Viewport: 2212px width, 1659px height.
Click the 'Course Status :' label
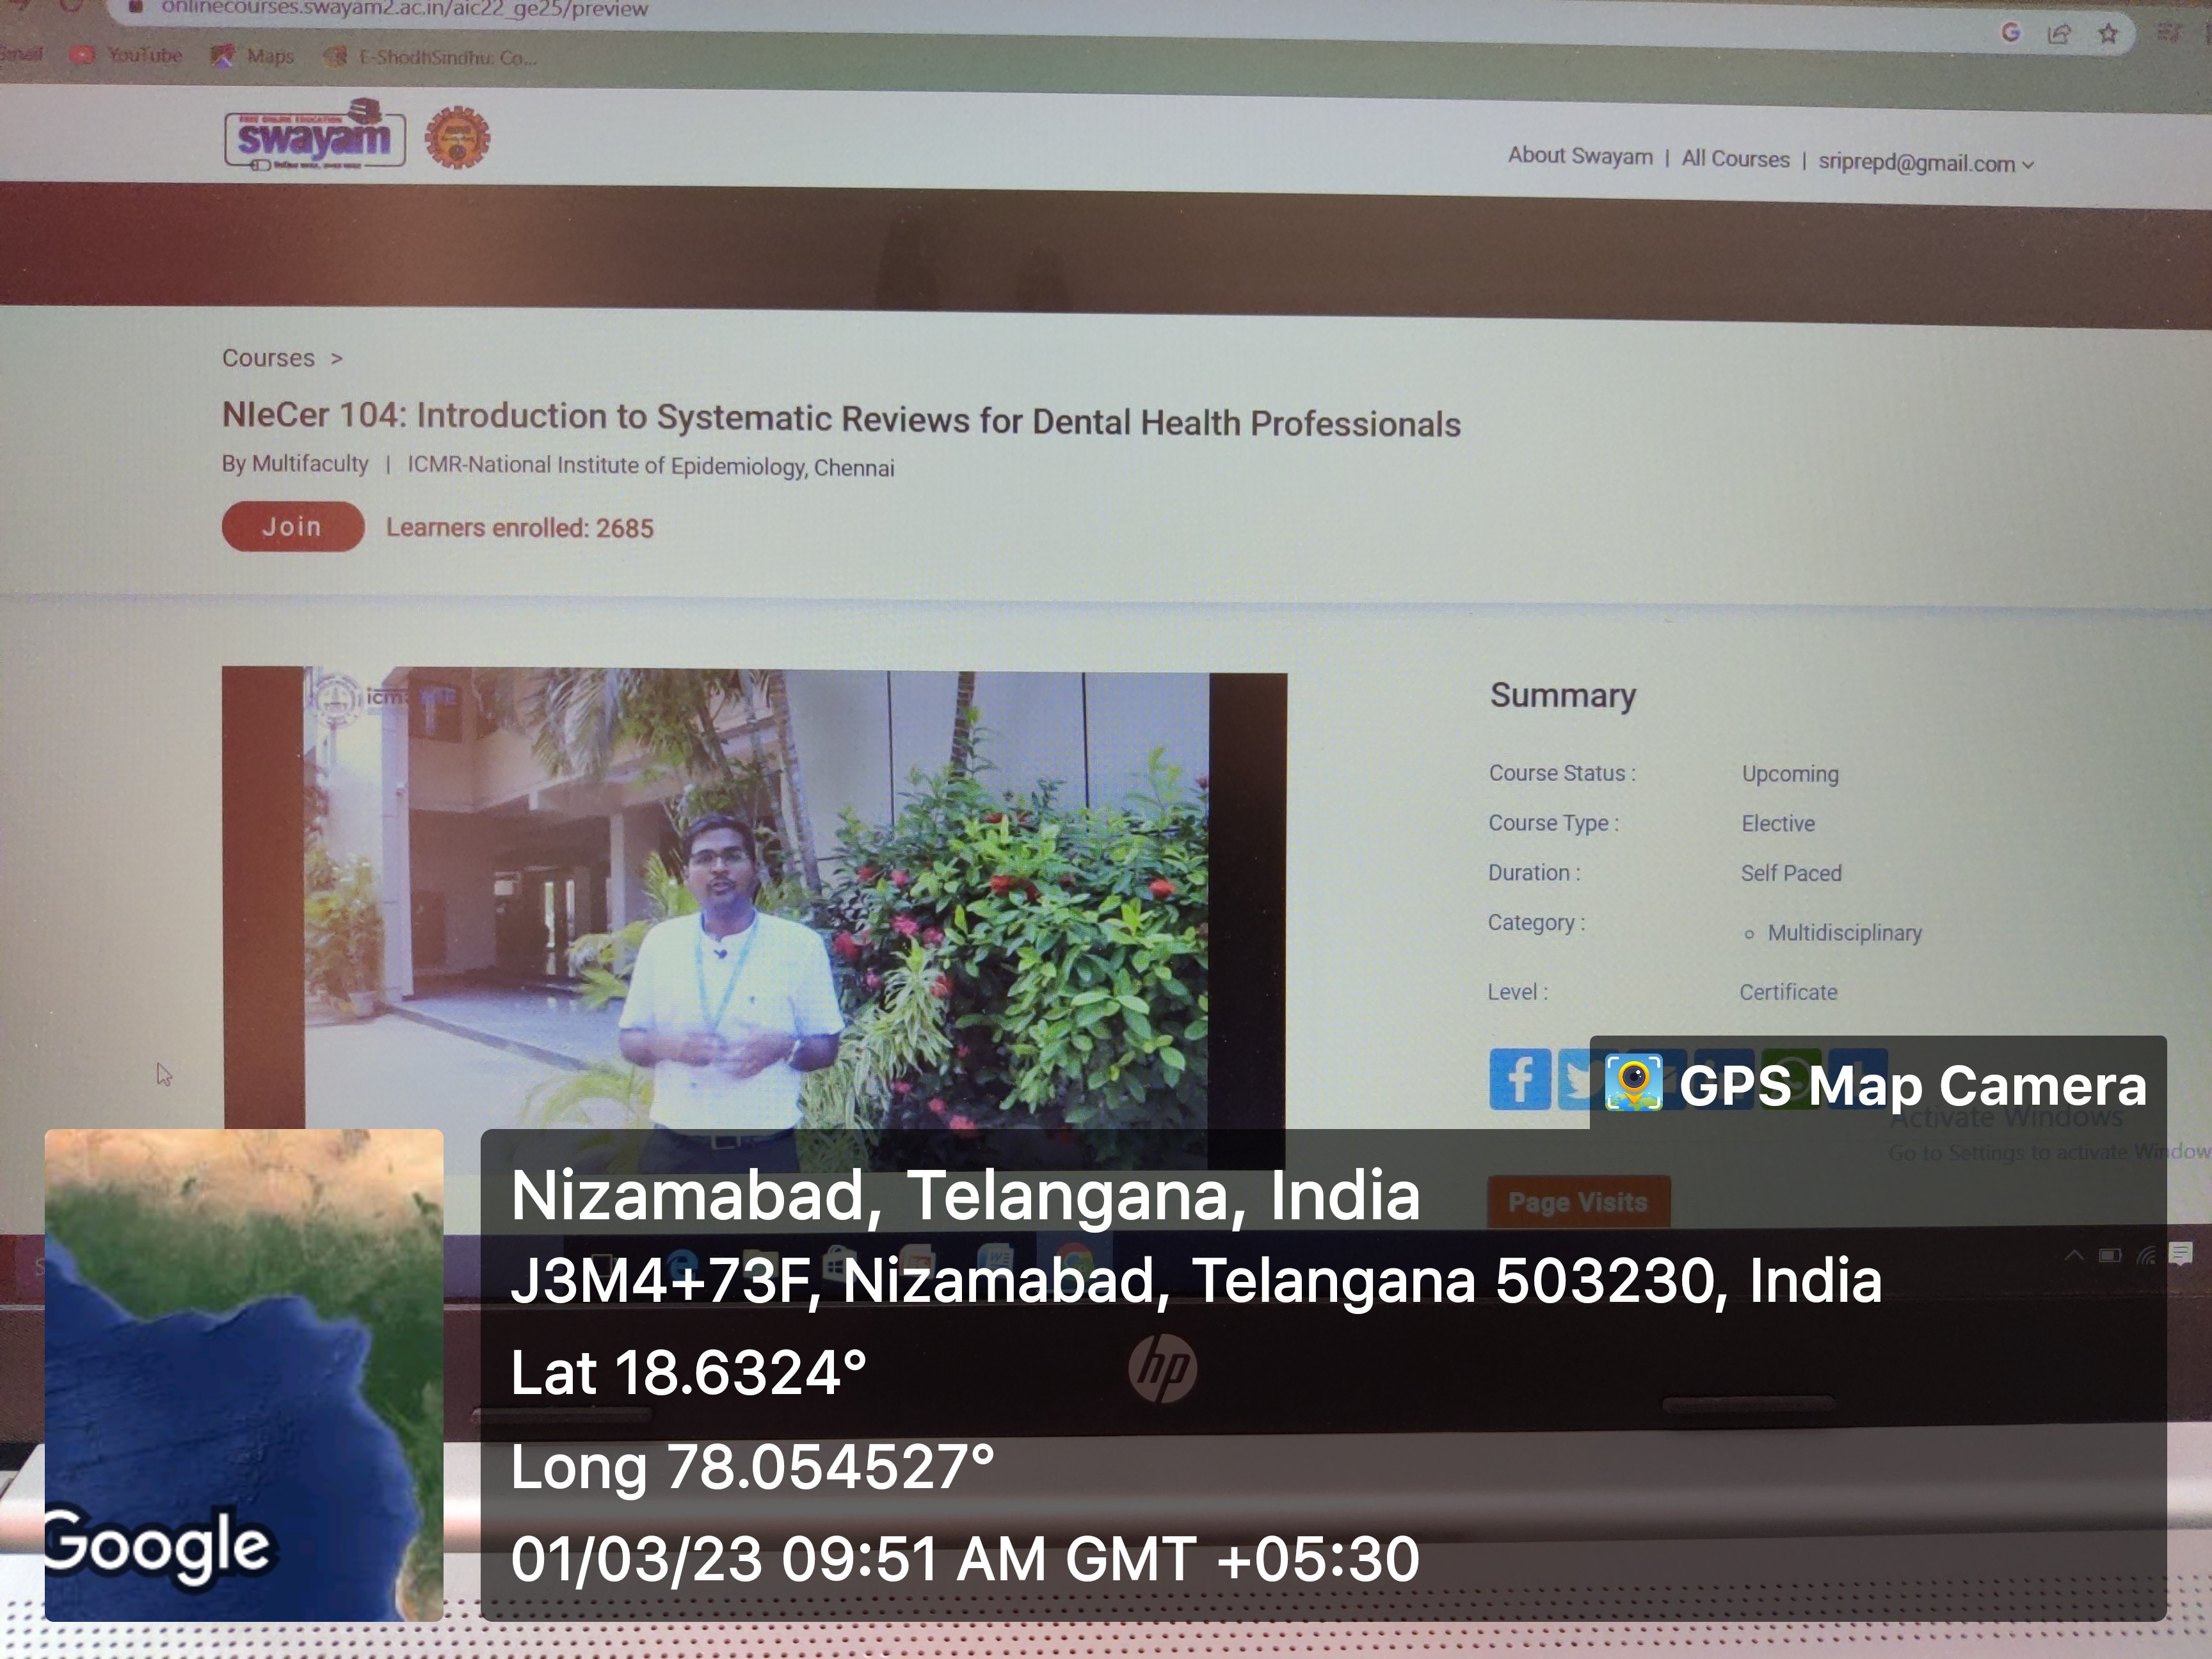(x=1562, y=773)
